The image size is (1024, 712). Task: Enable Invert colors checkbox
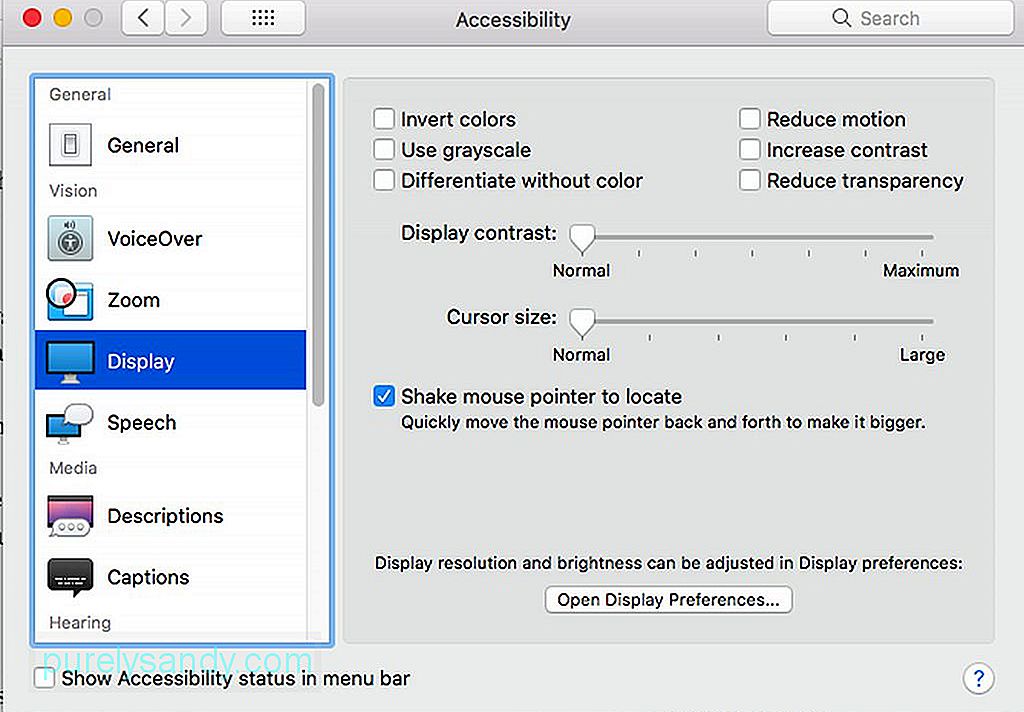point(384,119)
